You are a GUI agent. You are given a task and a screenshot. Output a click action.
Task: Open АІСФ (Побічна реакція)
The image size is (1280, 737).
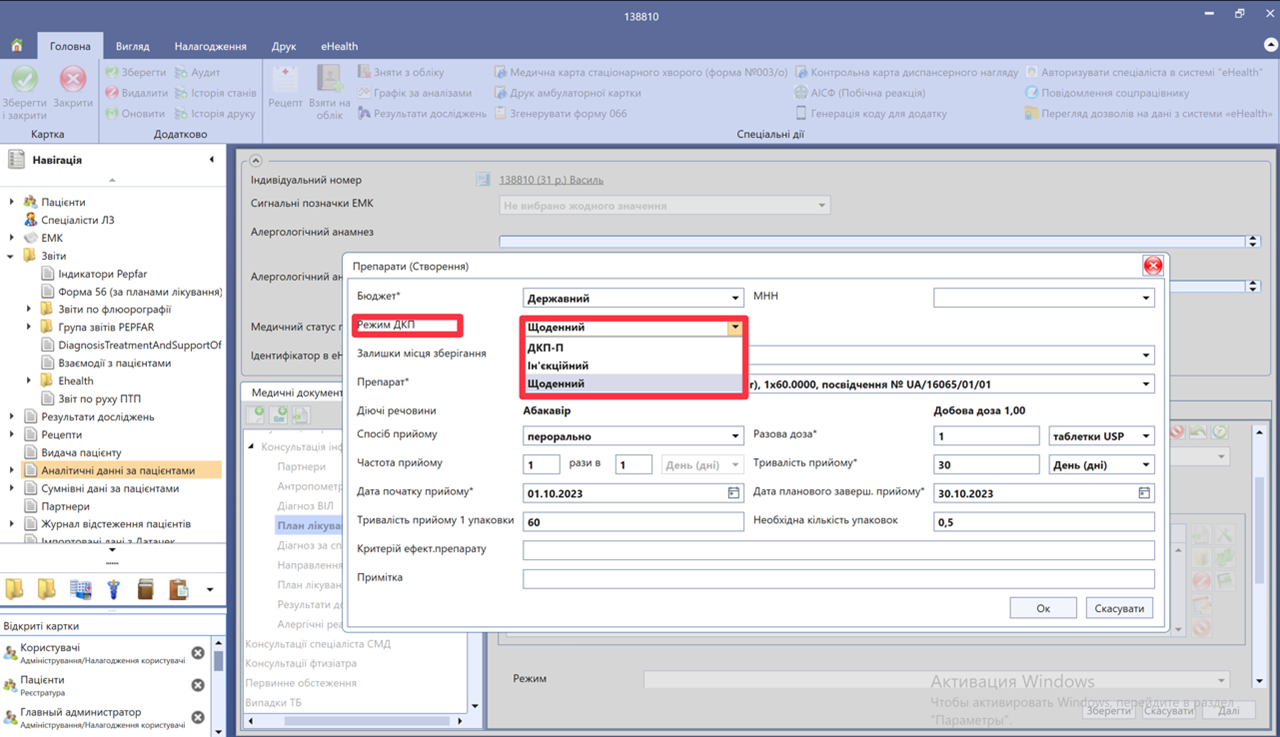[x=860, y=92]
